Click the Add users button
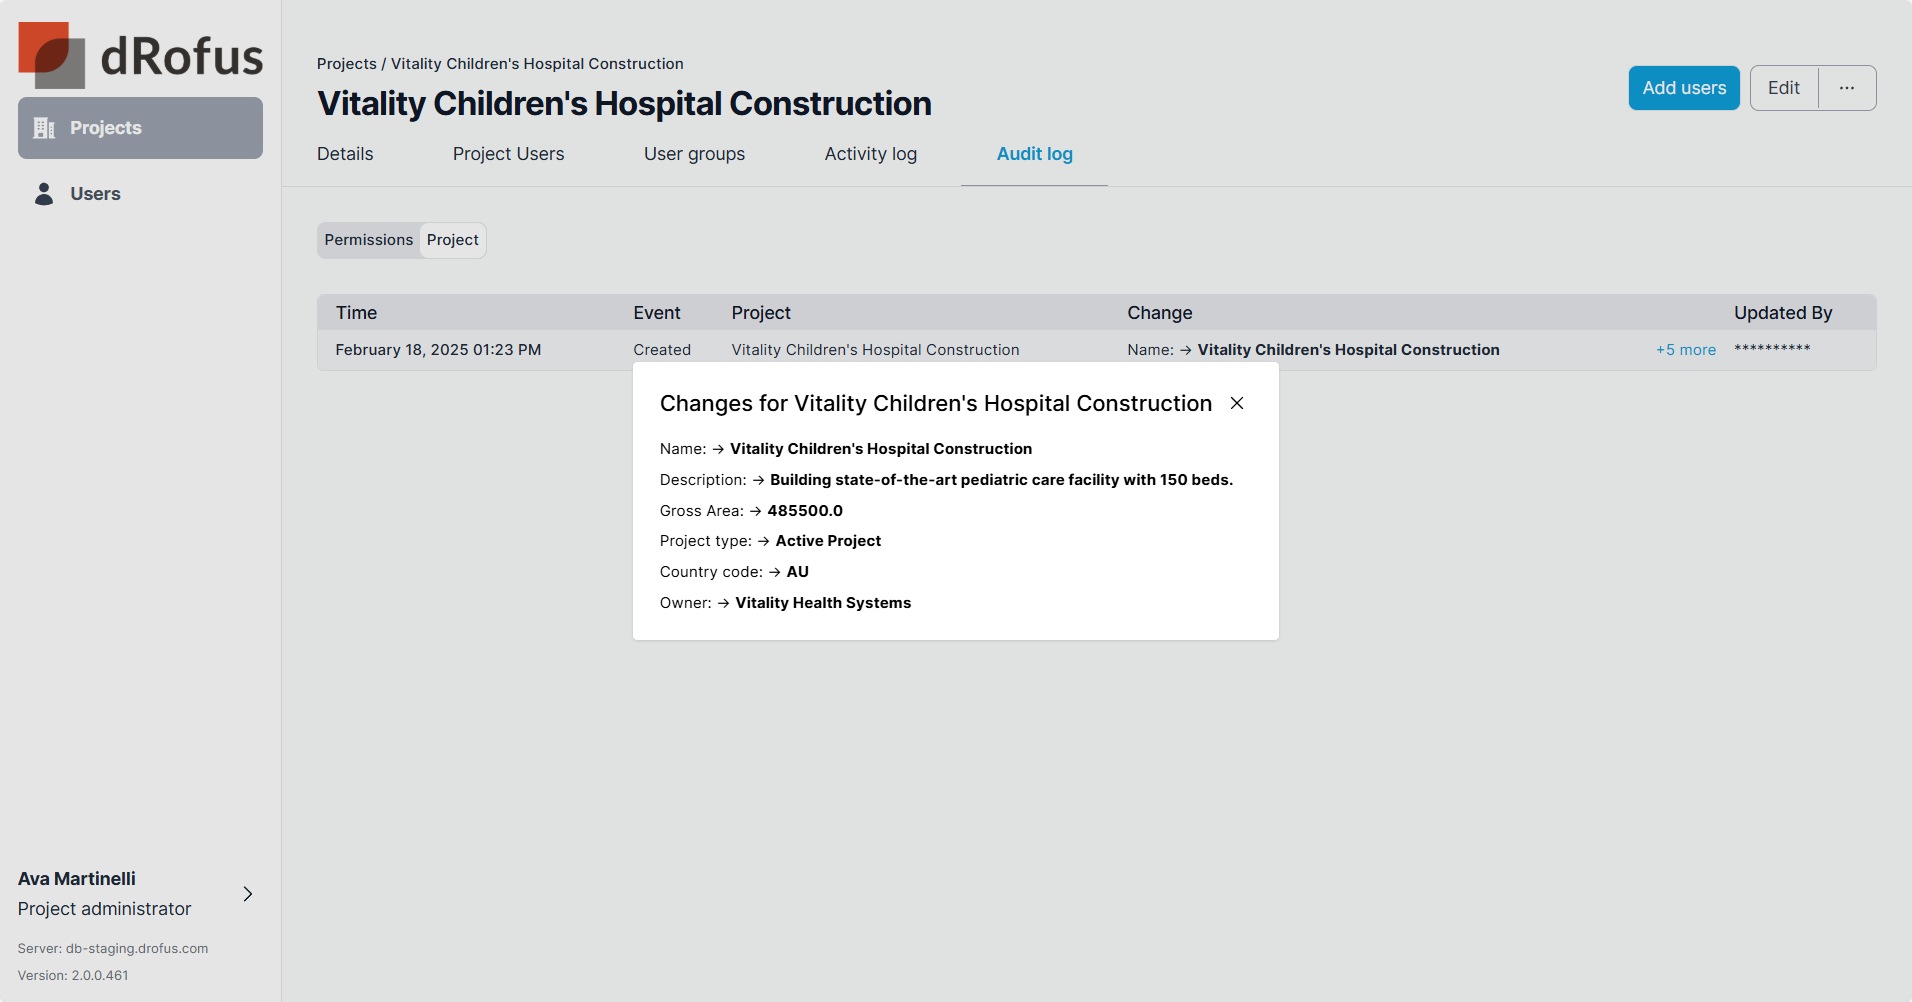 [1684, 88]
